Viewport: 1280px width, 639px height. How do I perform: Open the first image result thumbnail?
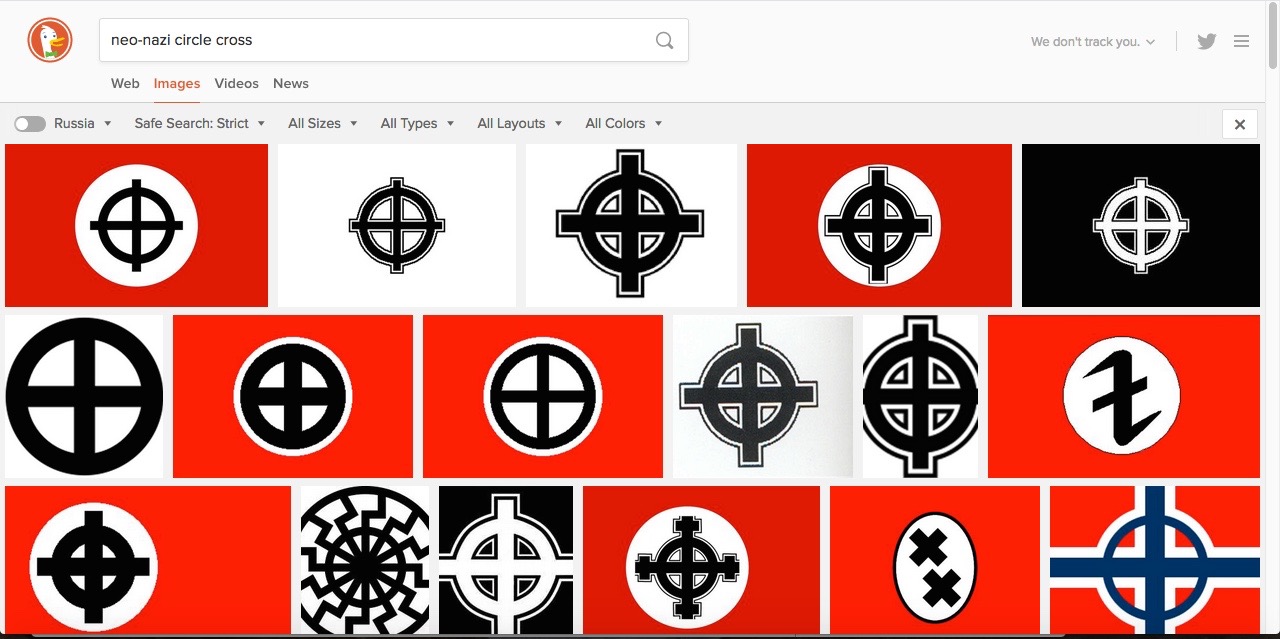(136, 225)
